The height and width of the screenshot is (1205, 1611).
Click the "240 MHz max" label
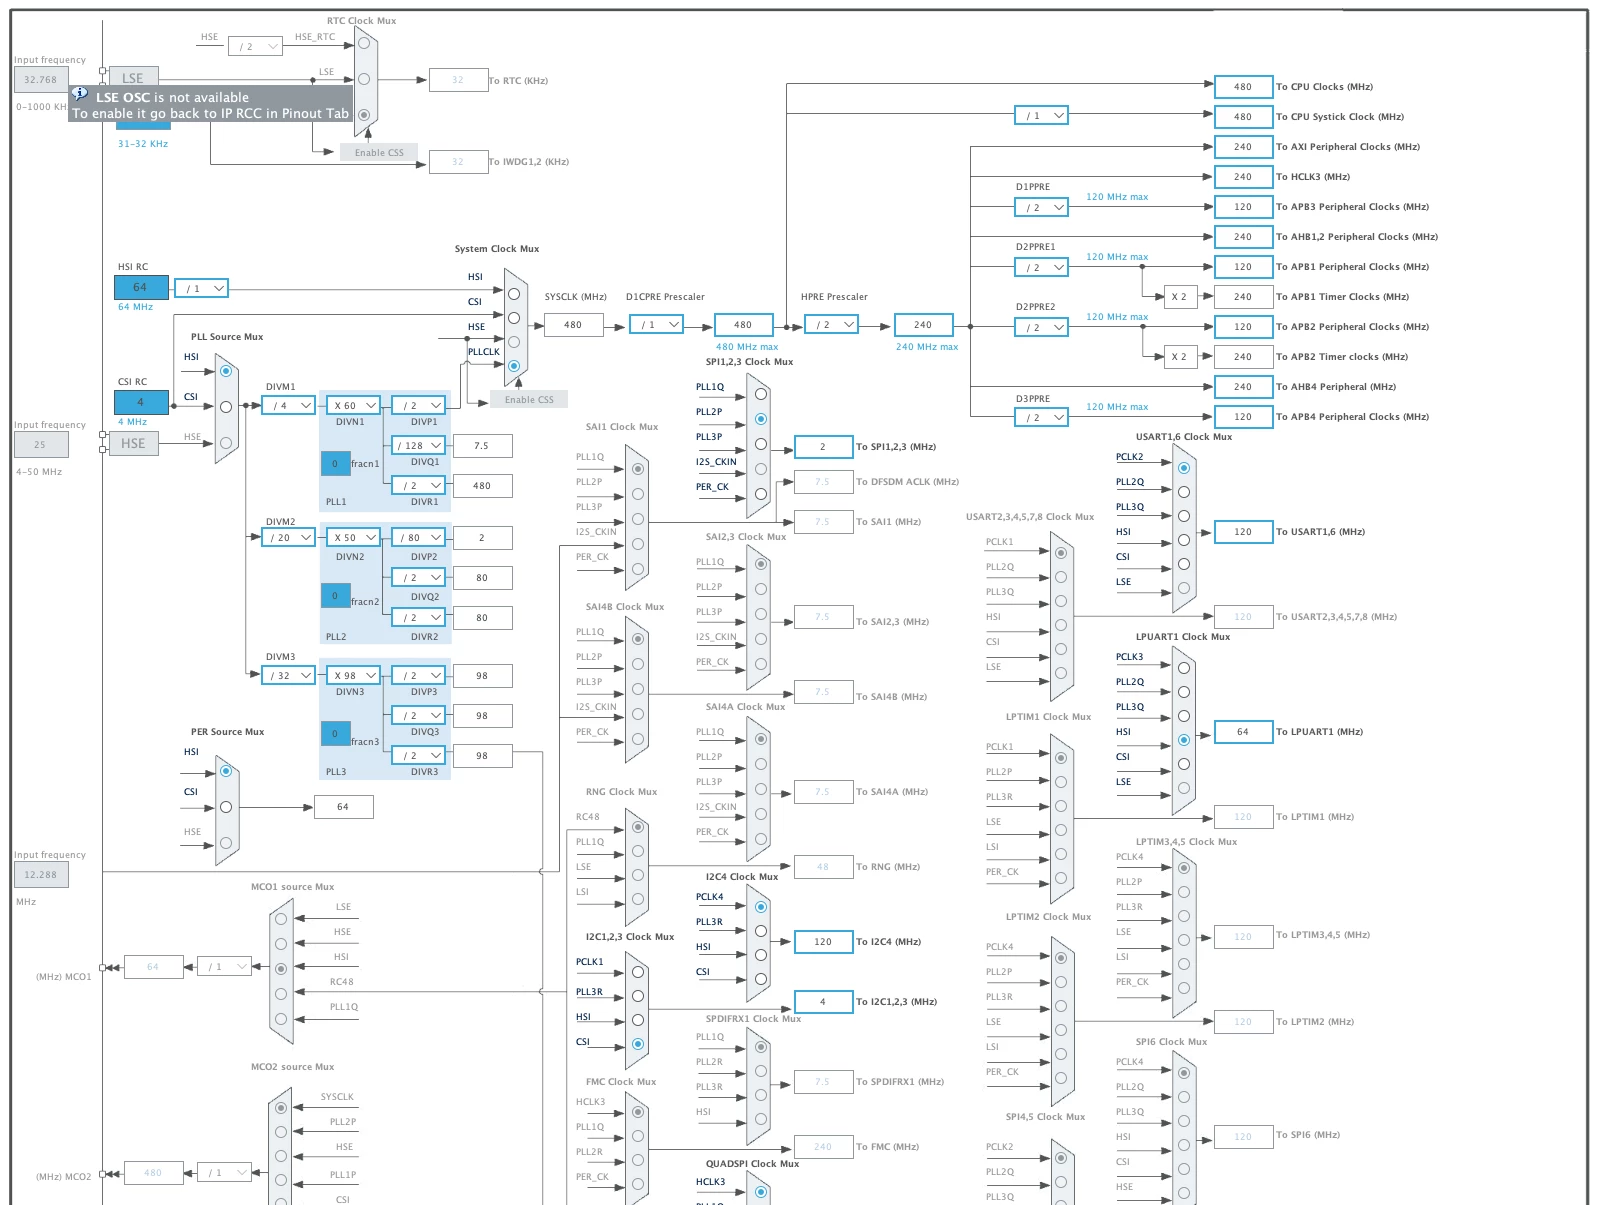[x=927, y=347]
